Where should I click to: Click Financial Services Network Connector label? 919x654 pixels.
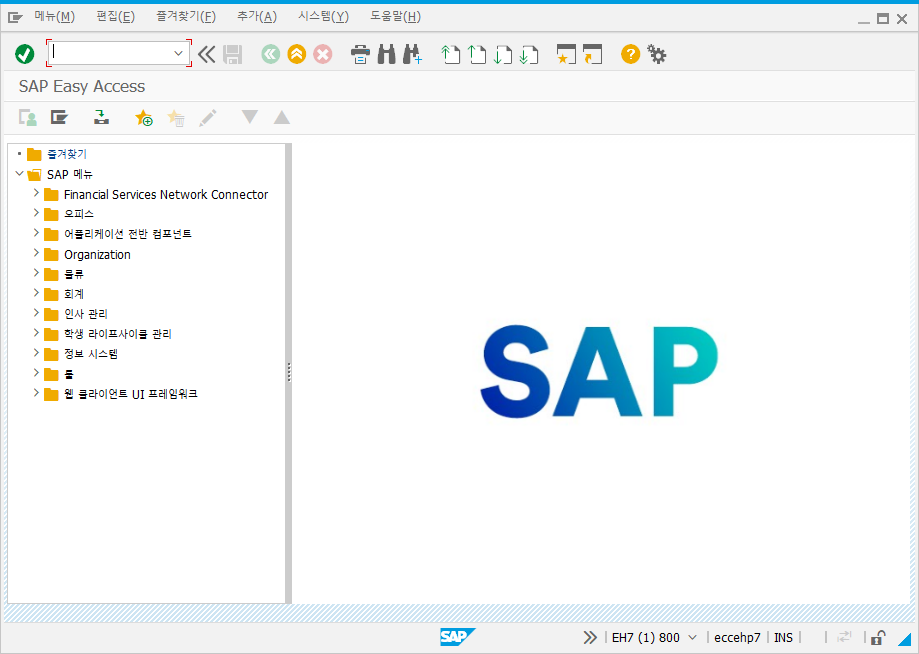166,195
